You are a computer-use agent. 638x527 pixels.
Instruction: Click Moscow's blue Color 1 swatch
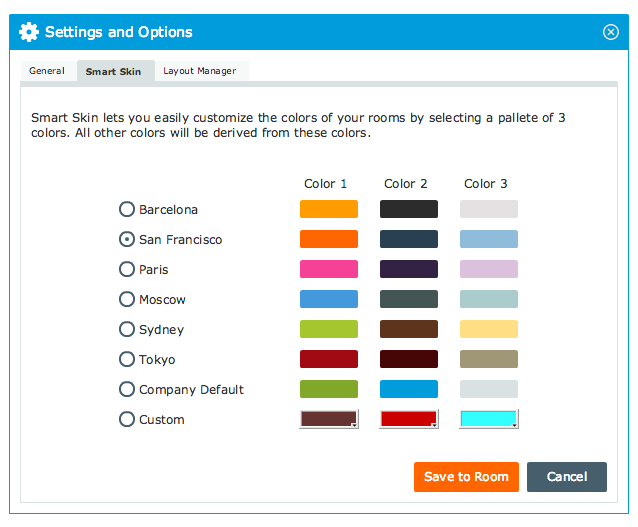point(329,299)
